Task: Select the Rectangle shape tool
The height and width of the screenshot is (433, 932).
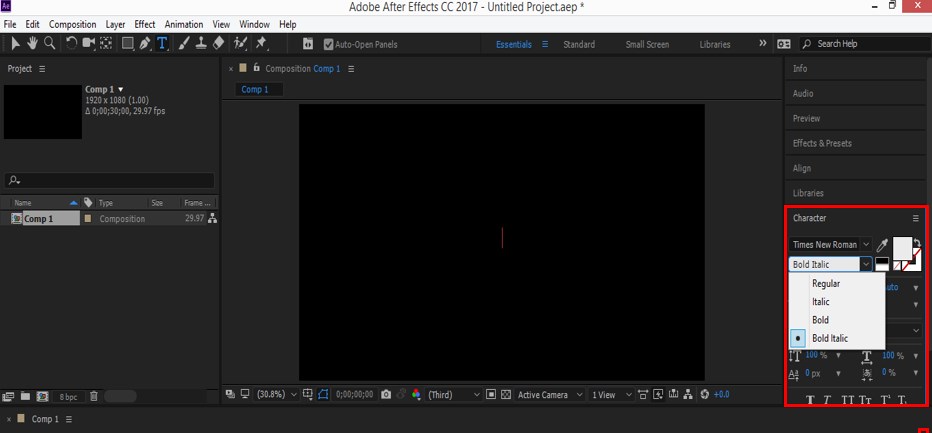Action: [x=127, y=43]
